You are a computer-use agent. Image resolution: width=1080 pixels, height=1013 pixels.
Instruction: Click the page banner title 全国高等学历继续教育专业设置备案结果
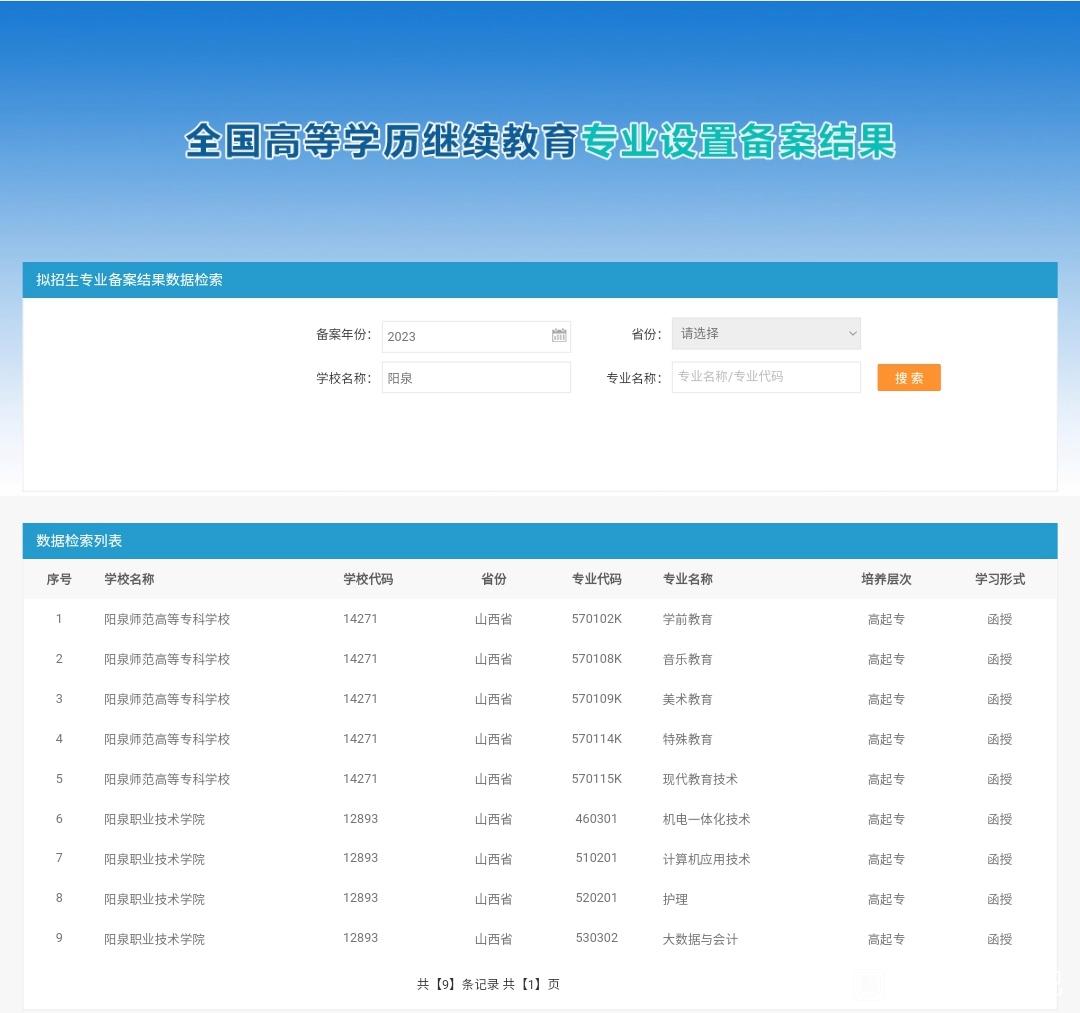pyautogui.click(x=540, y=140)
